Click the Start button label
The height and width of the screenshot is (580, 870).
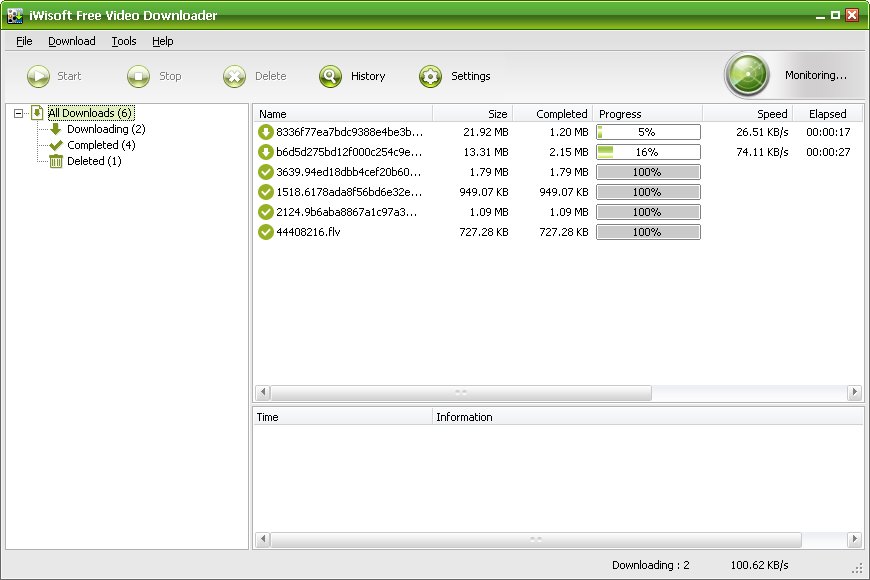pos(69,76)
